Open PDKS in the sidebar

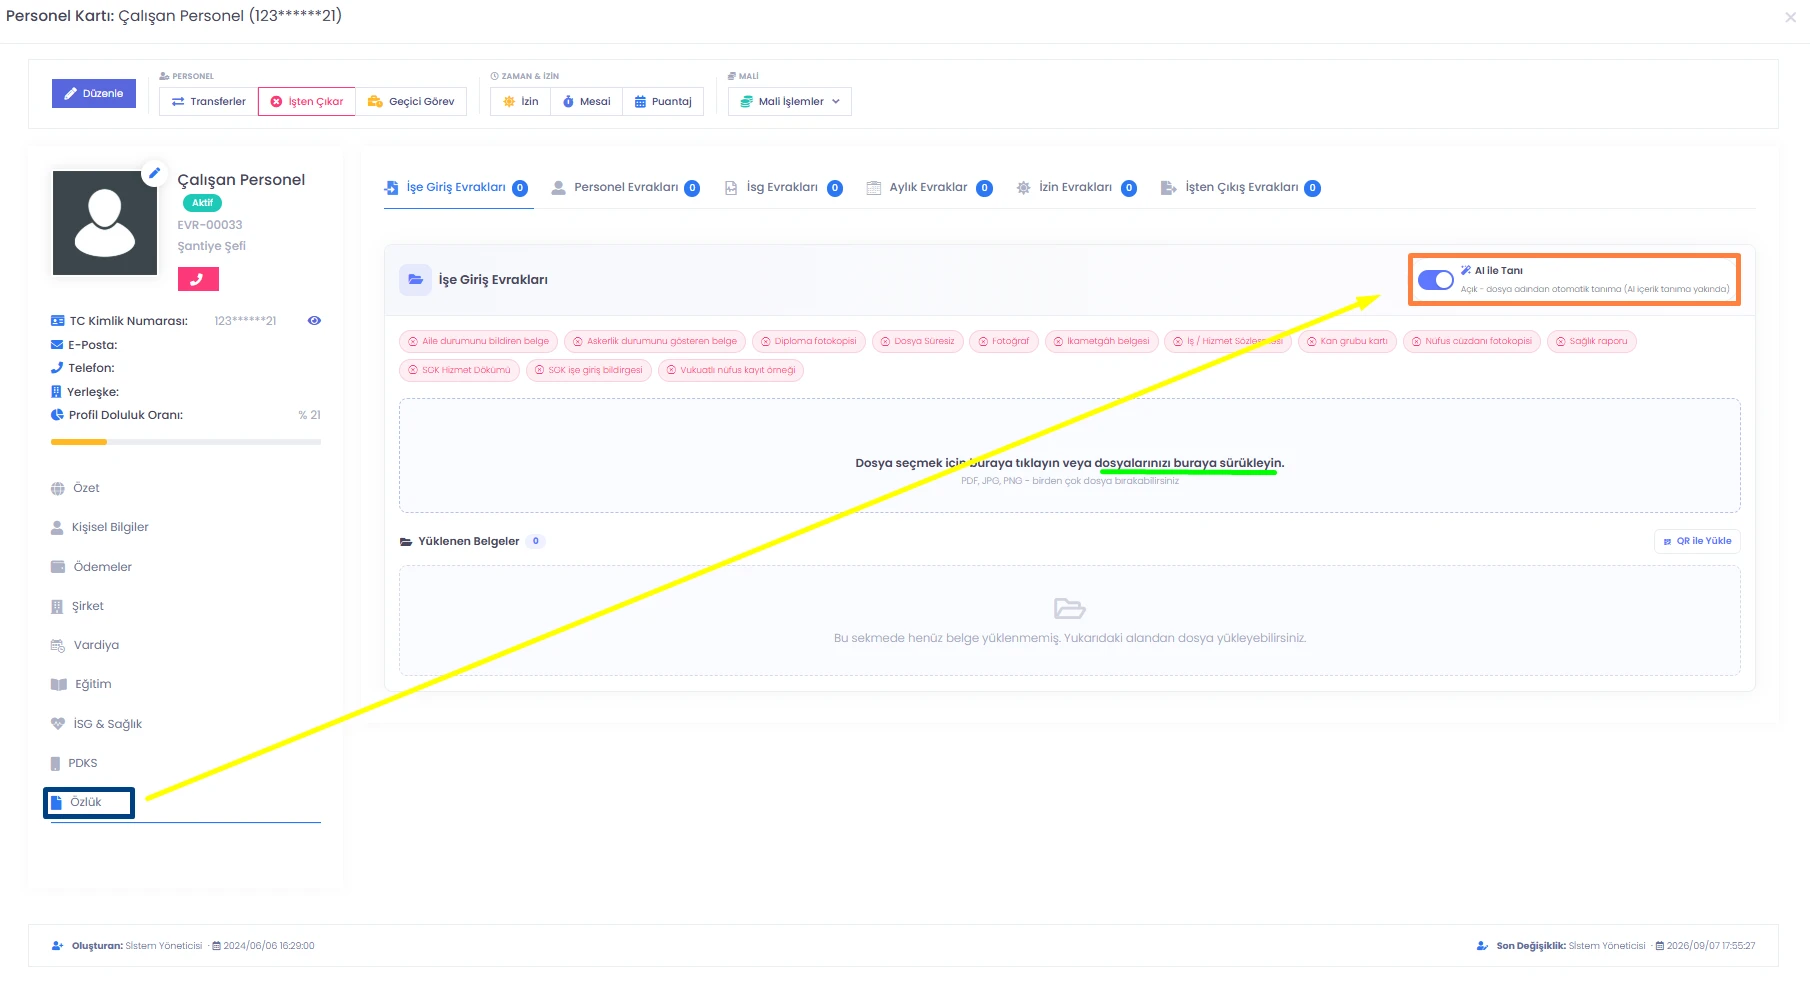coord(74,763)
